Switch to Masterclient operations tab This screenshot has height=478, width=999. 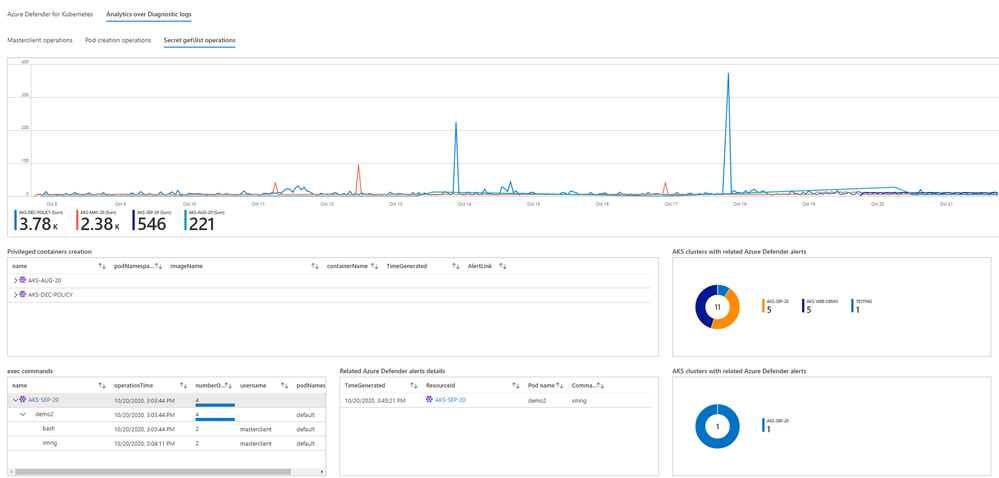[x=40, y=40]
